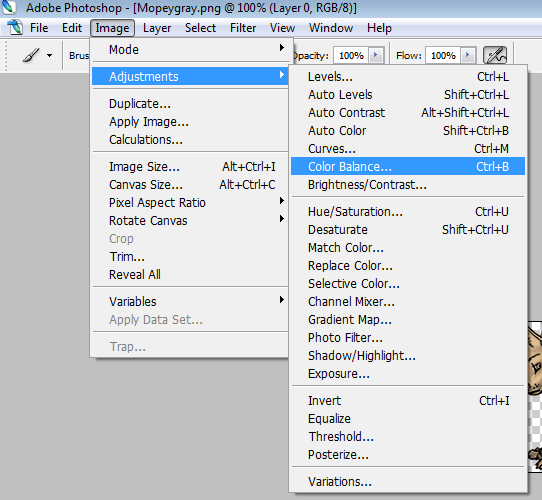This screenshot has height=500, width=542.
Task: Choose Reveal All menu entry
Action: pos(190,275)
